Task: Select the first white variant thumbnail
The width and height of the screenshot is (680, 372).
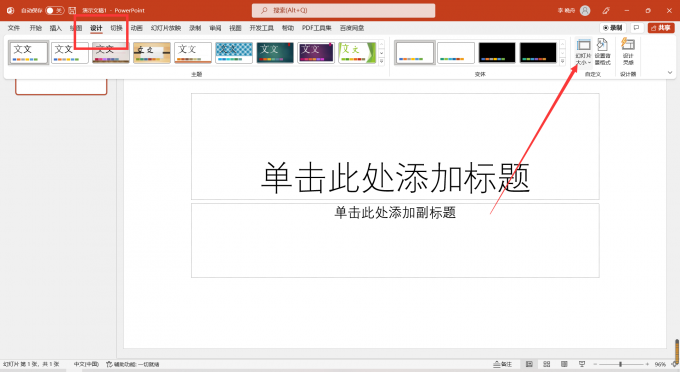Action: (x=415, y=52)
